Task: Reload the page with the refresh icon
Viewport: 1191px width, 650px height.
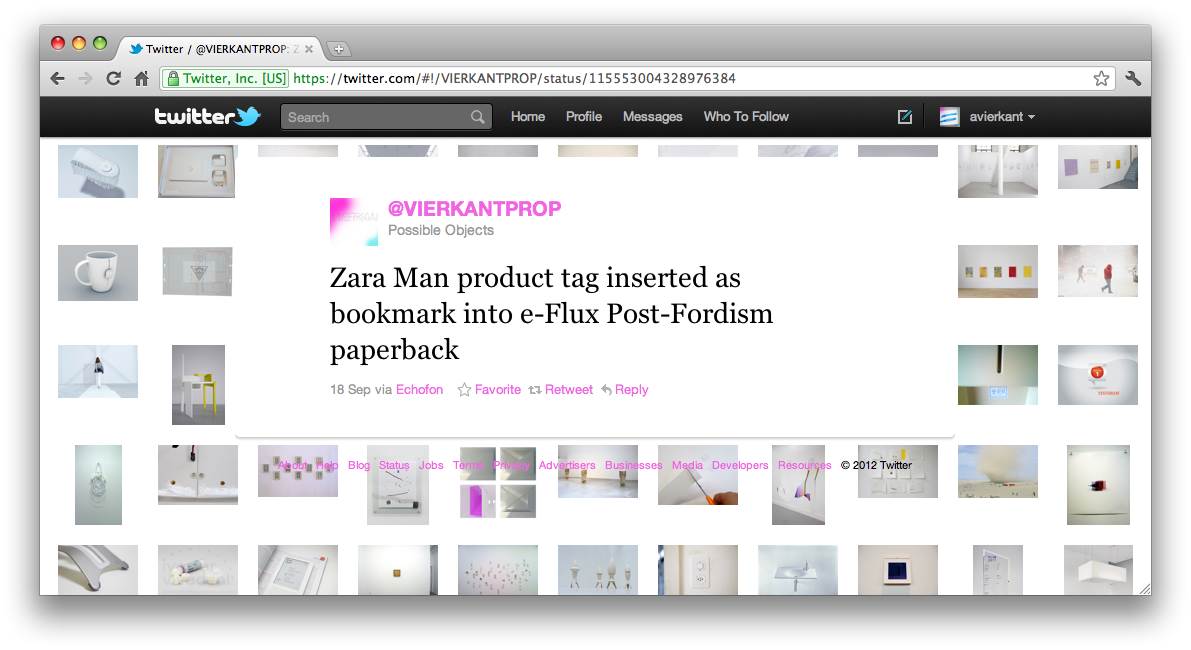Action: click(113, 78)
